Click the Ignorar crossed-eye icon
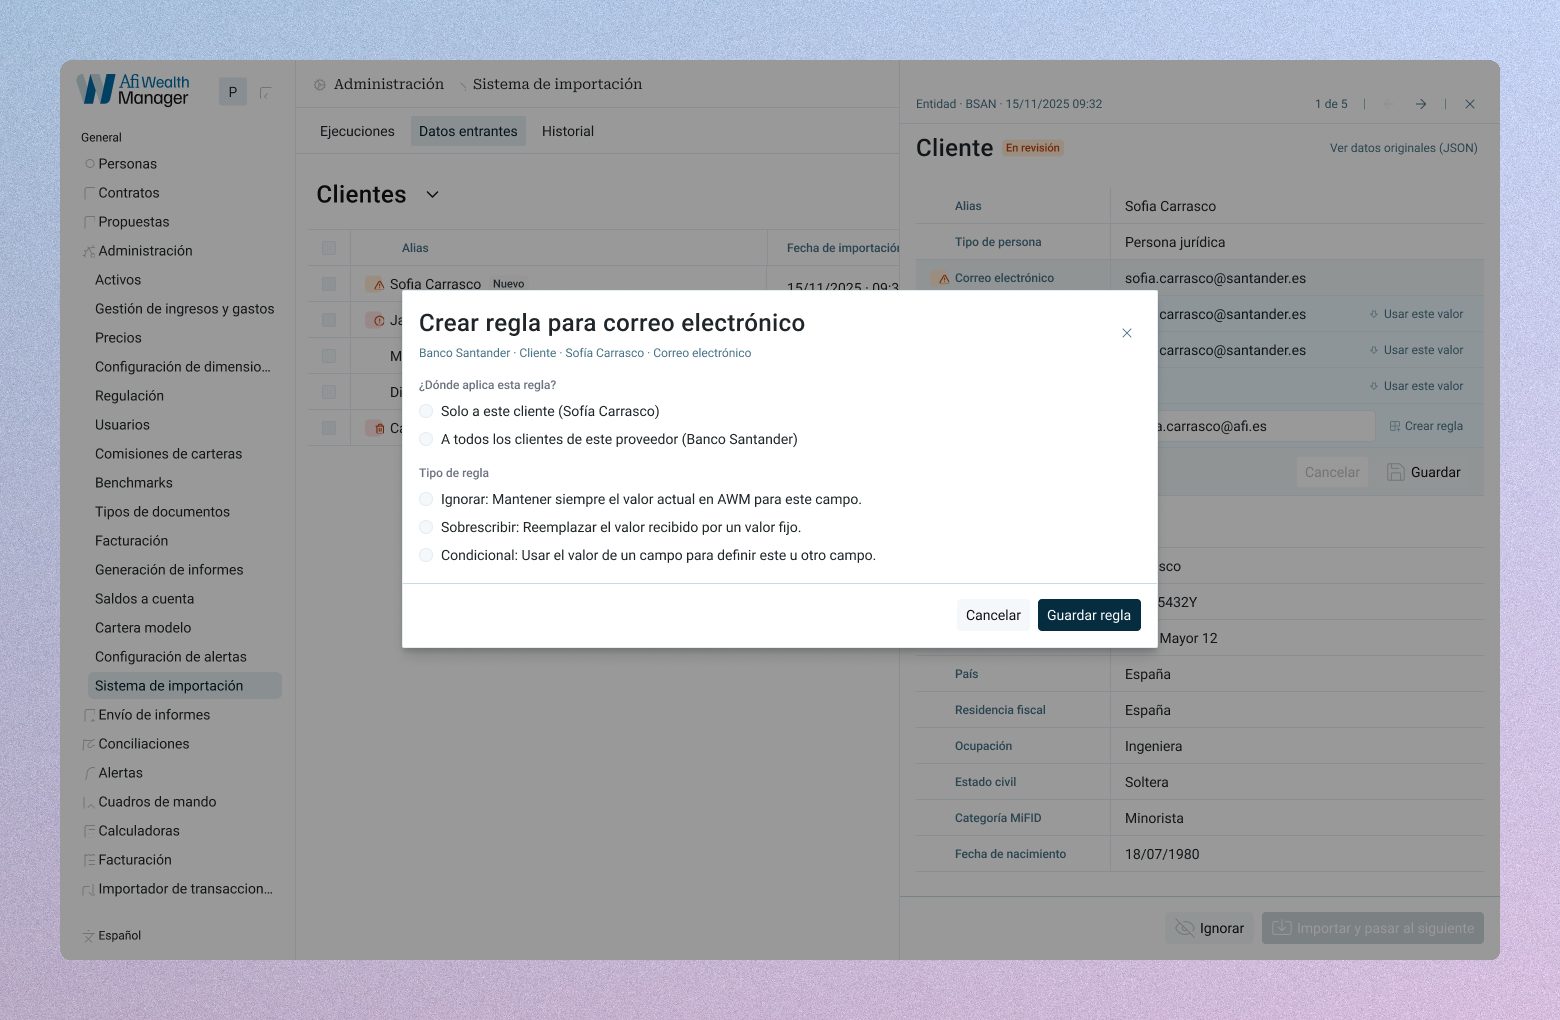 [x=1184, y=928]
